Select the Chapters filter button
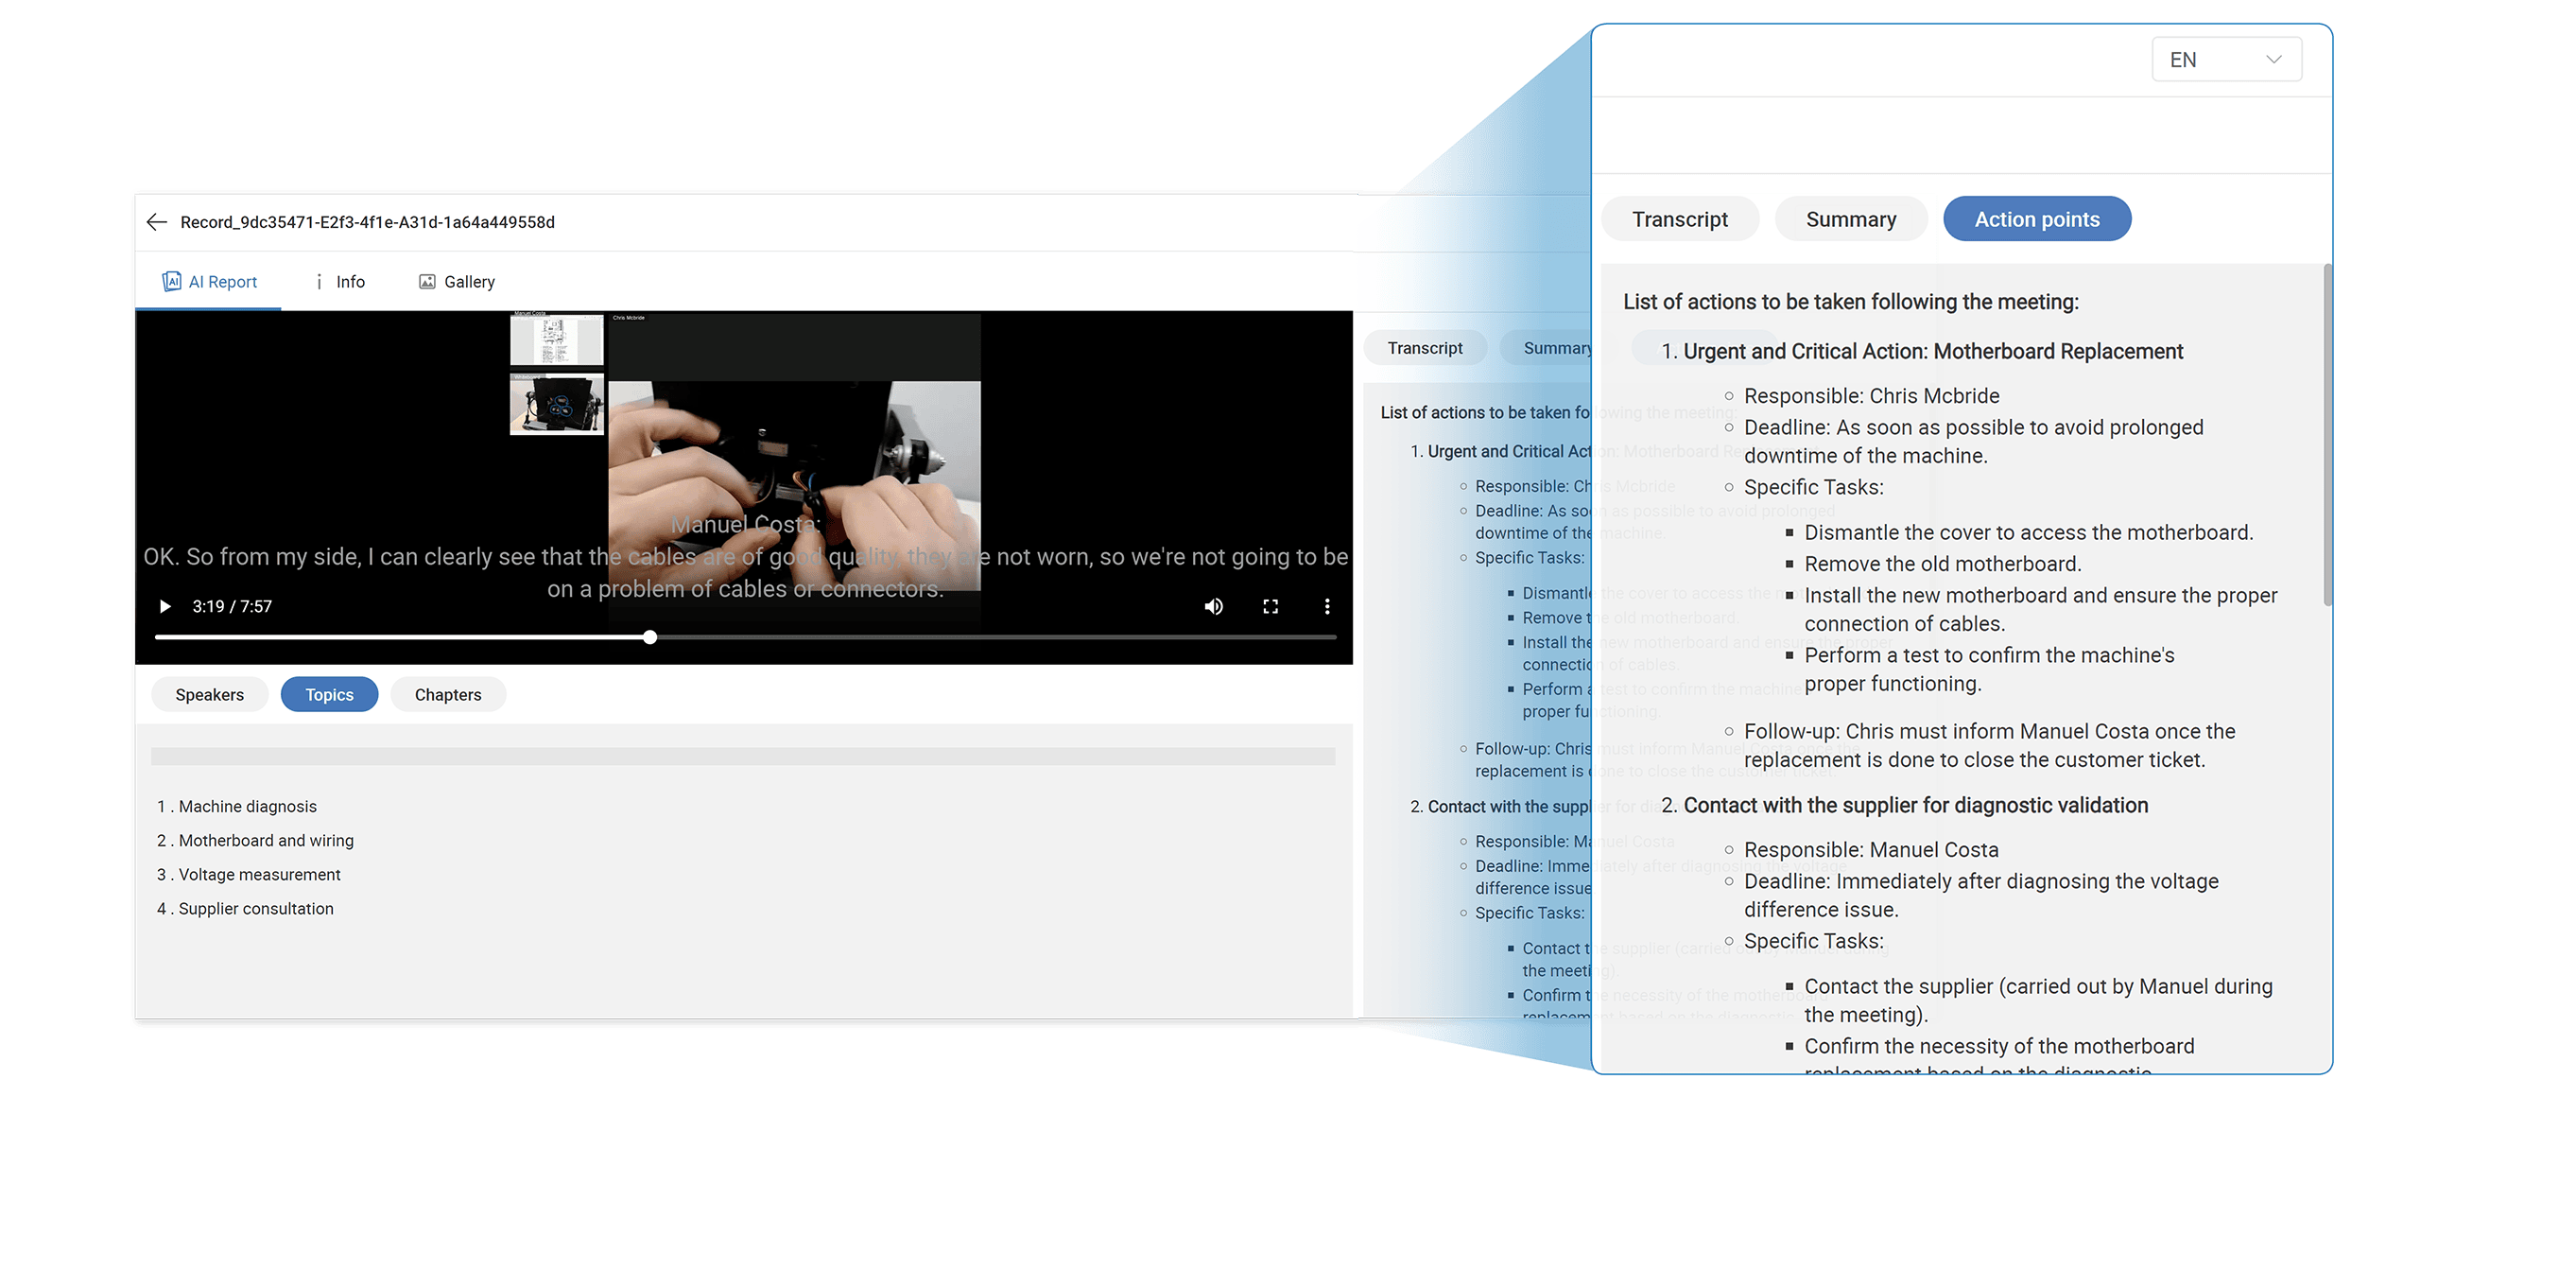Screen dimensions: 2576x1288 click(x=448, y=694)
